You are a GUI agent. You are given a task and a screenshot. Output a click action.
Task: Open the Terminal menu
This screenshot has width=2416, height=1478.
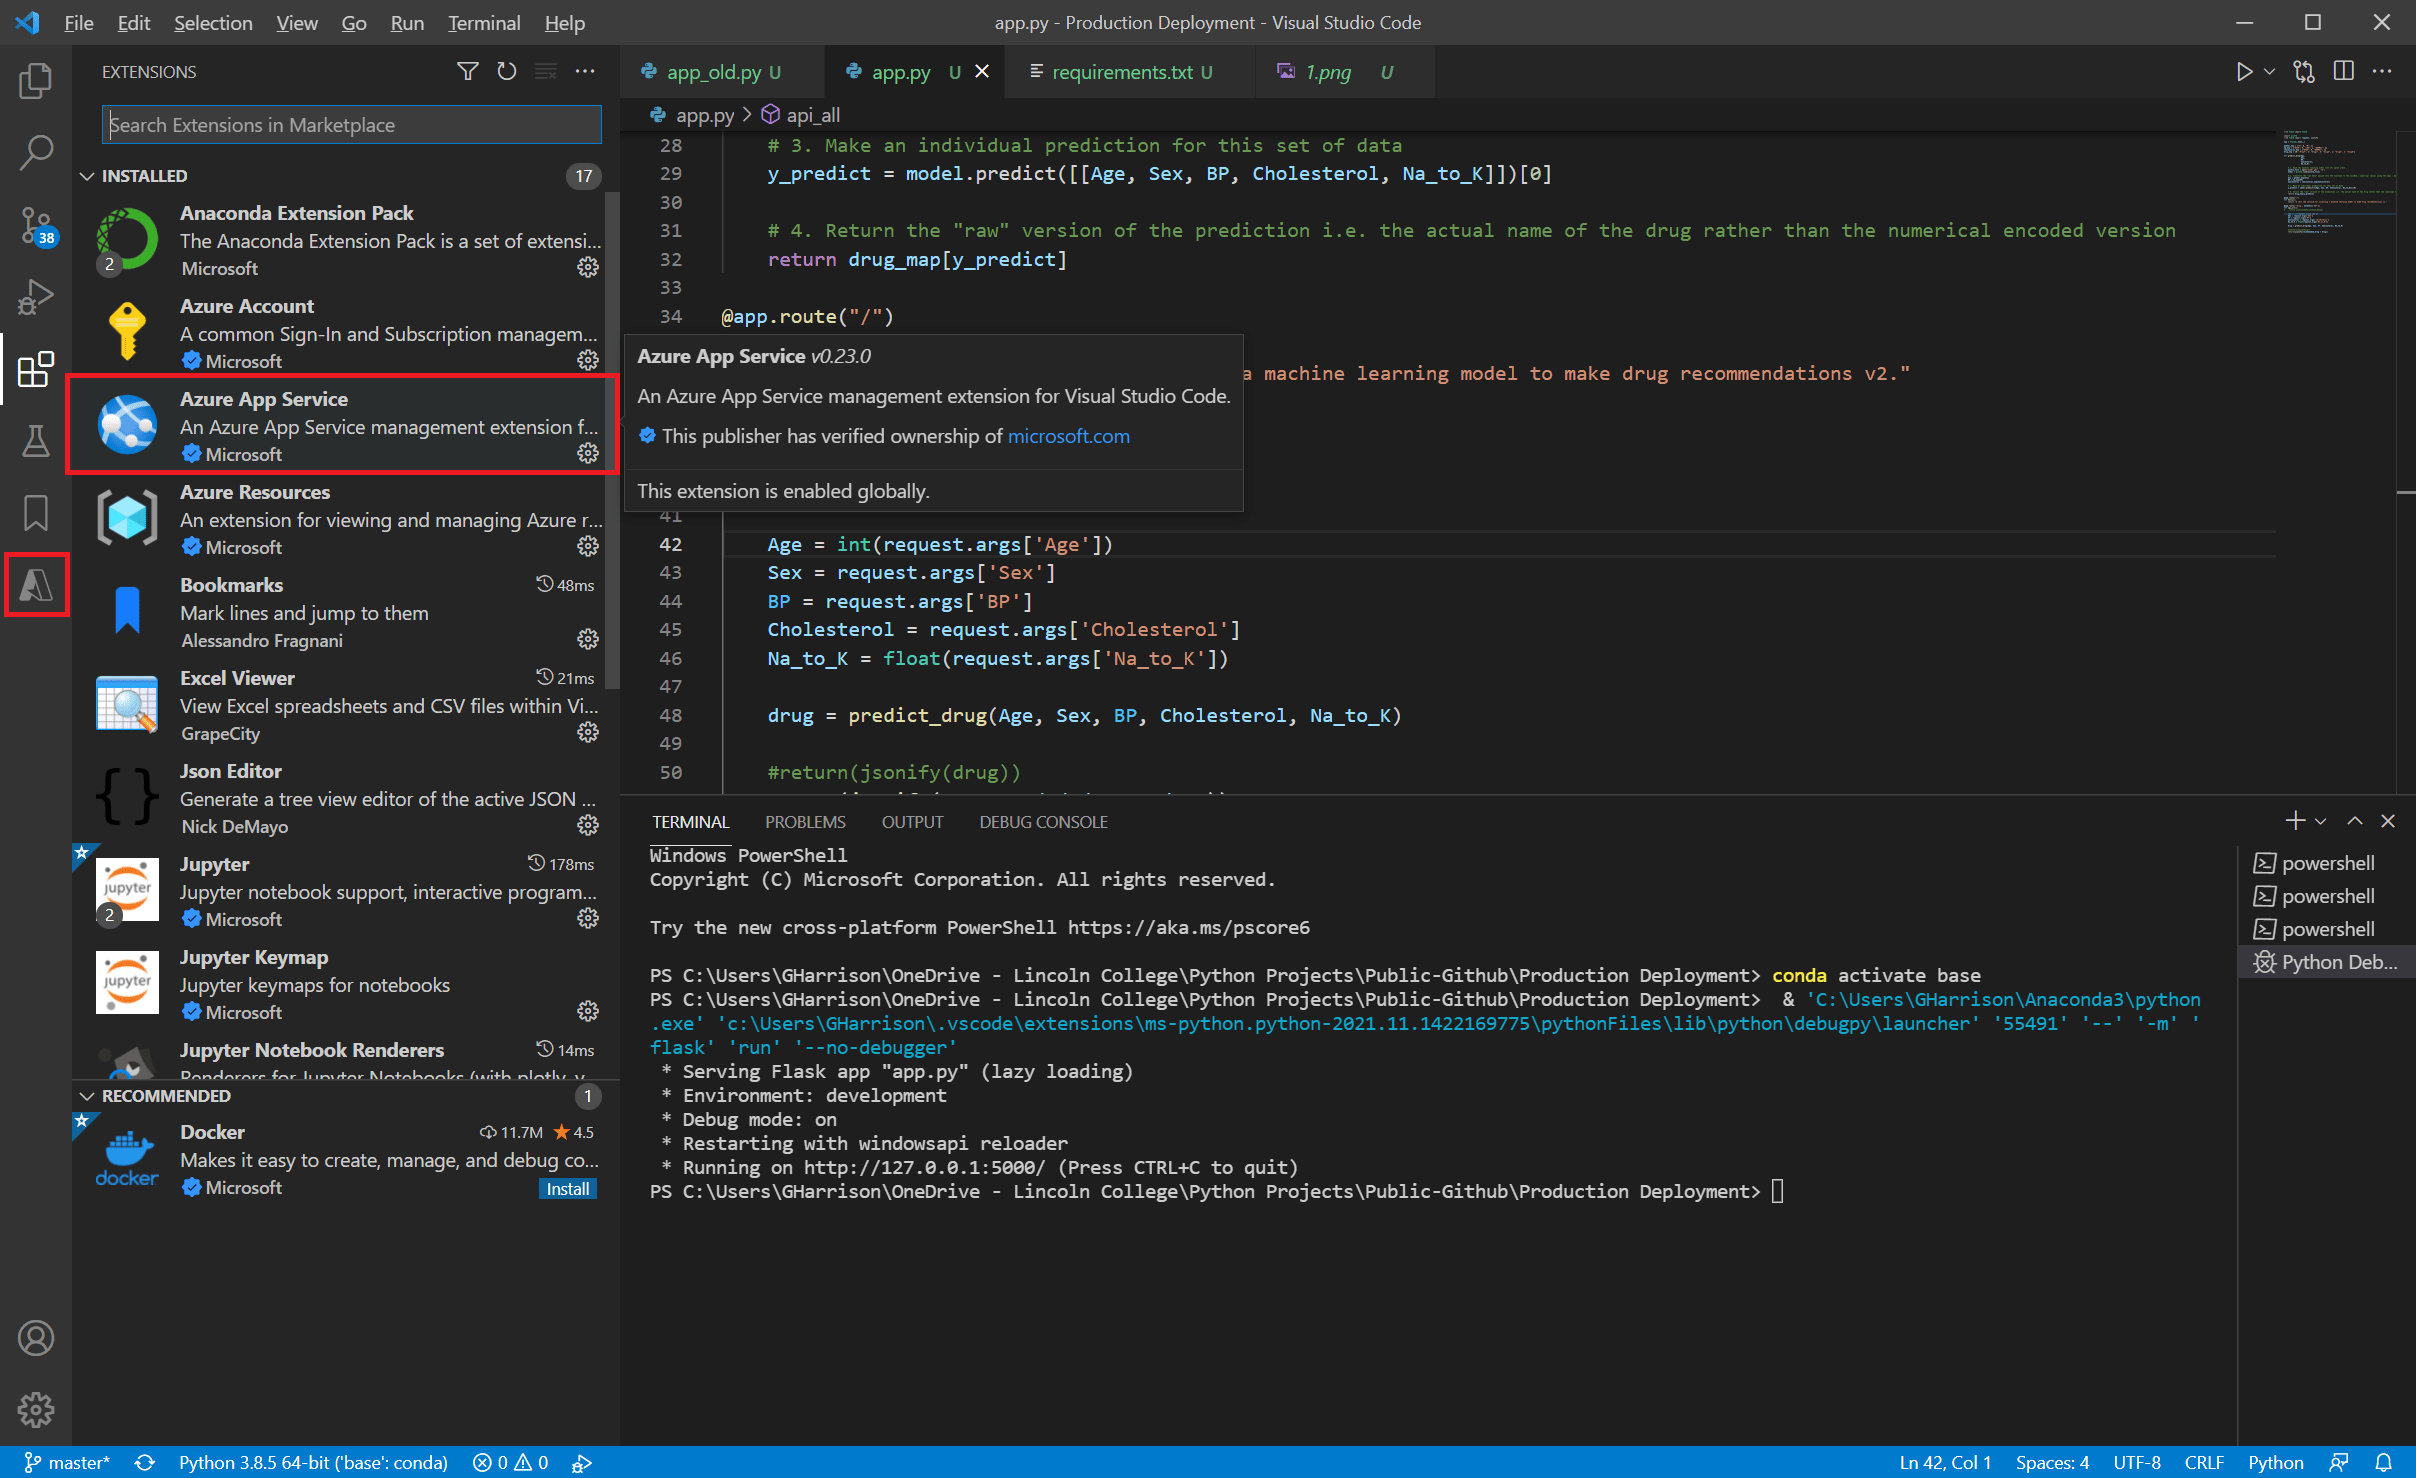[484, 23]
